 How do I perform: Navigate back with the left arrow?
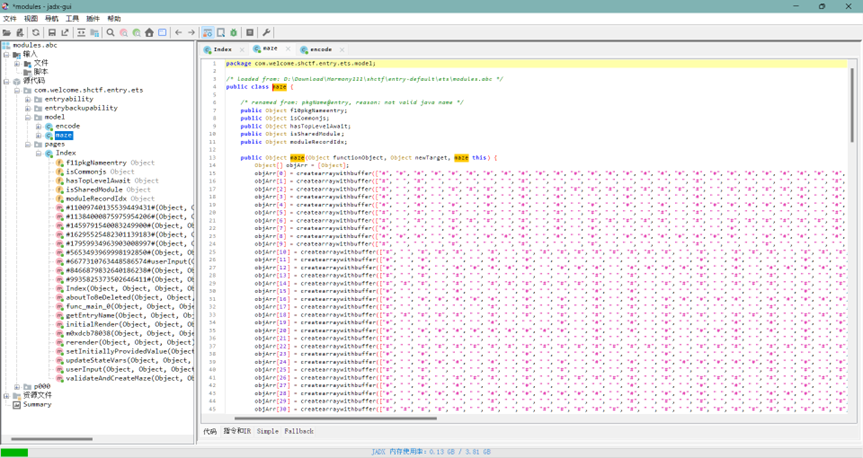(x=178, y=32)
